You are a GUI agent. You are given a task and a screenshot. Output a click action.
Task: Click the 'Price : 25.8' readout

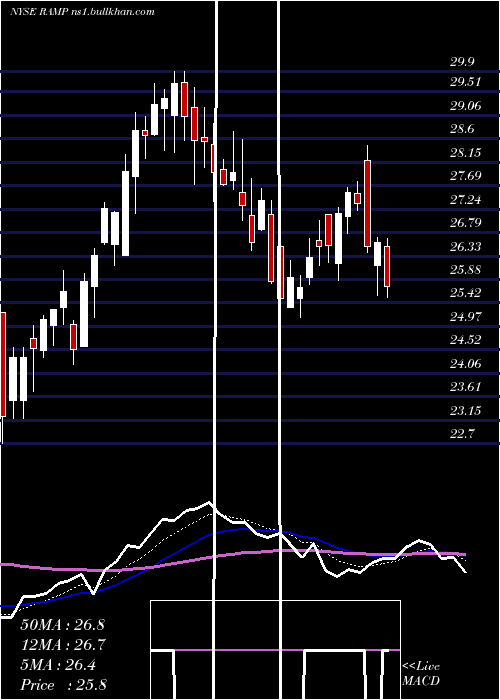[63, 685]
